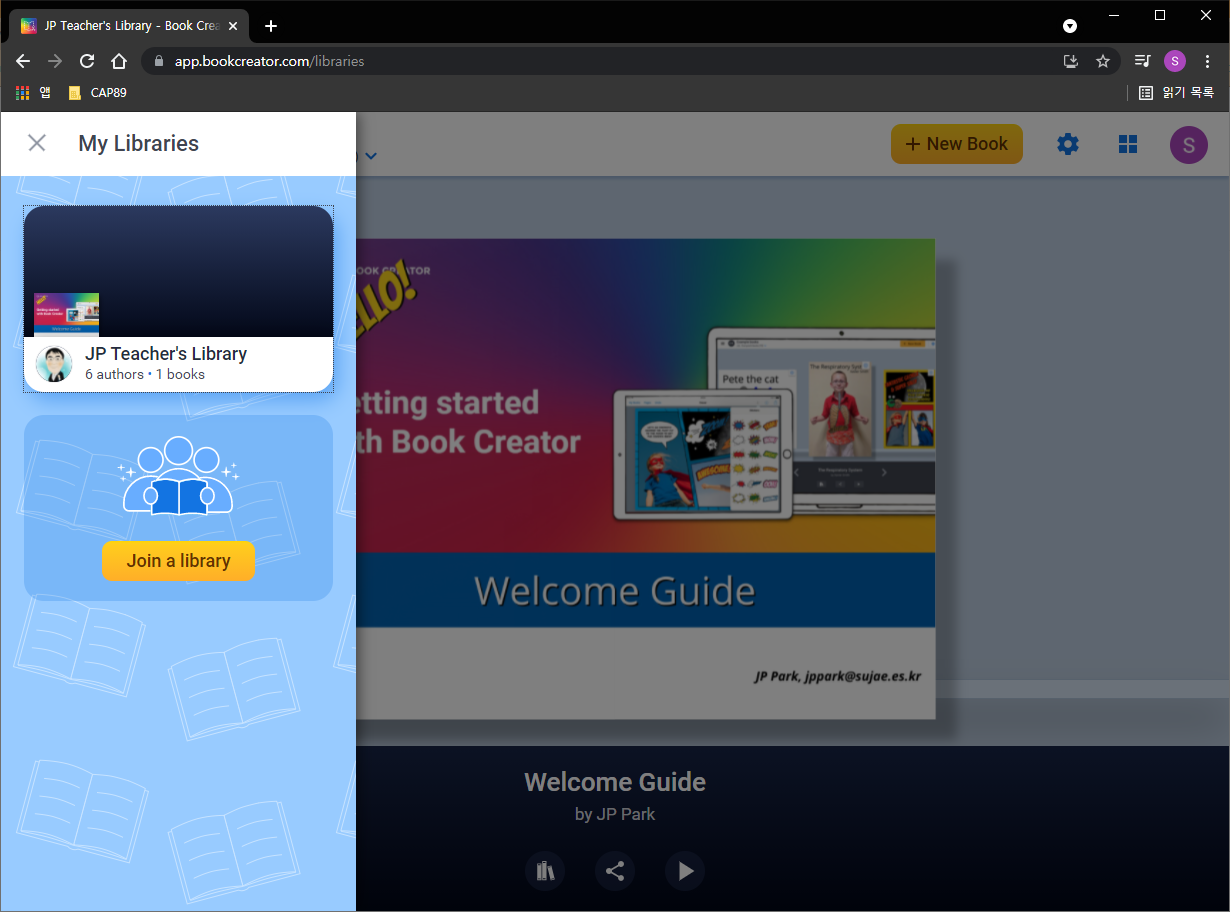Click the Welcome Guide title below the book
This screenshot has height=912, width=1230.
point(615,782)
